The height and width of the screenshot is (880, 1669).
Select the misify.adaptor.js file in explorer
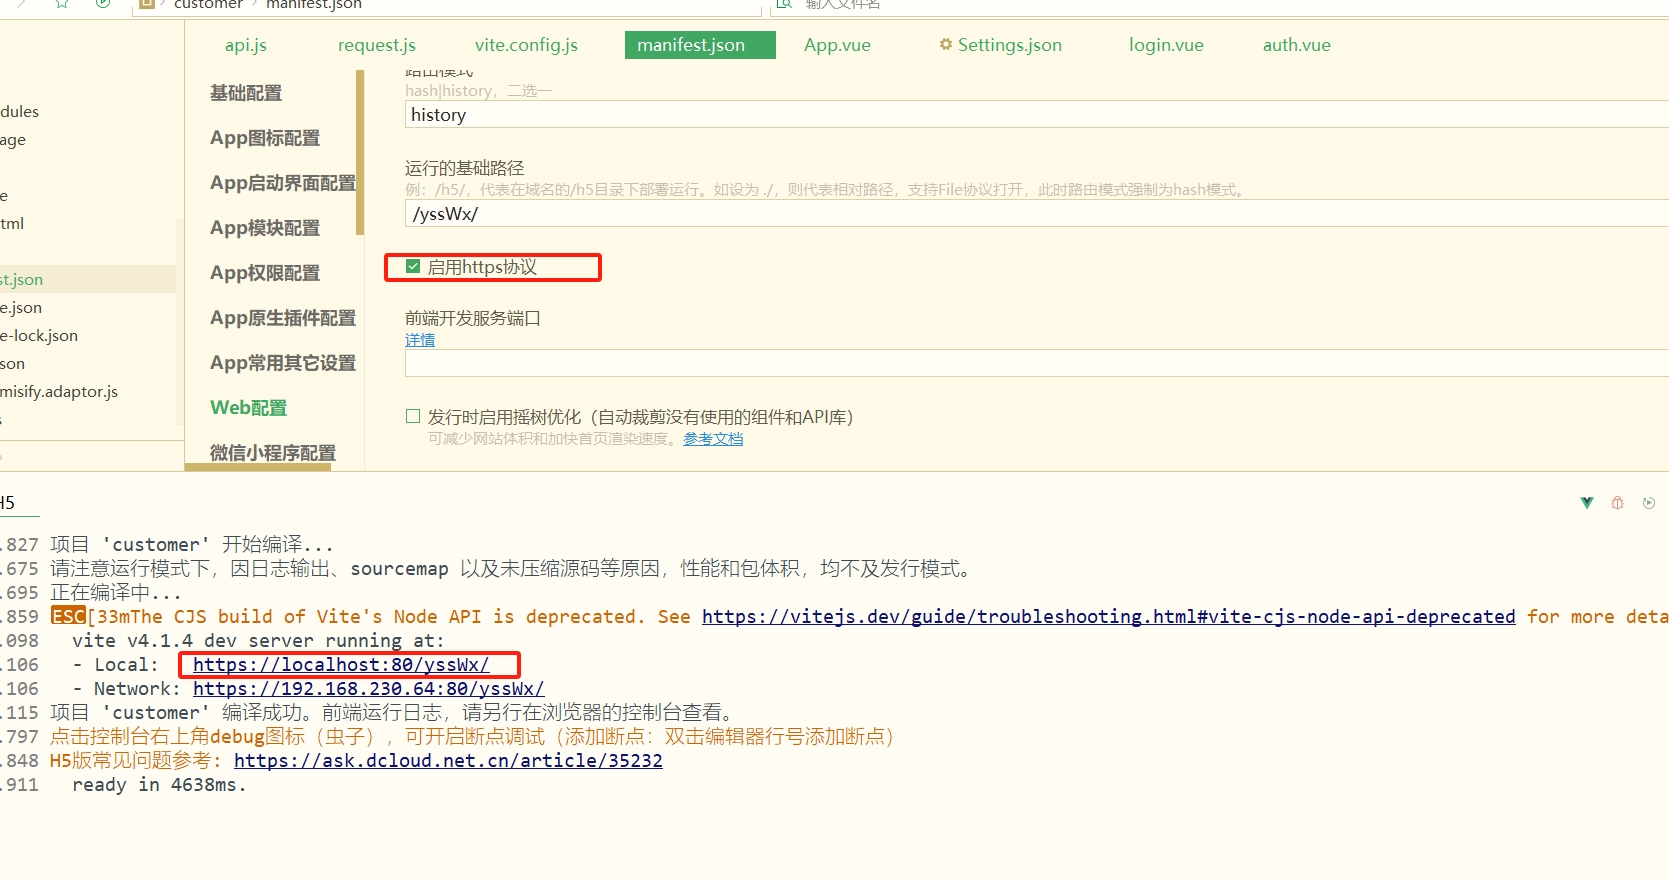tap(60, 391)
